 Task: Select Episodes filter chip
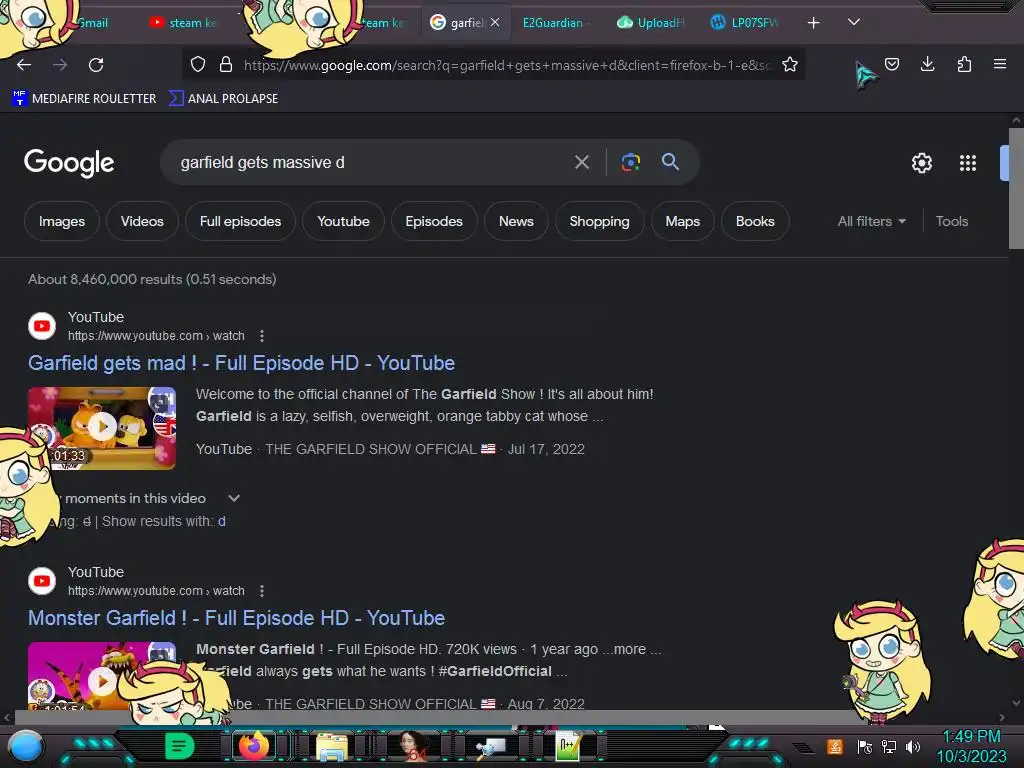click(434, 221)
